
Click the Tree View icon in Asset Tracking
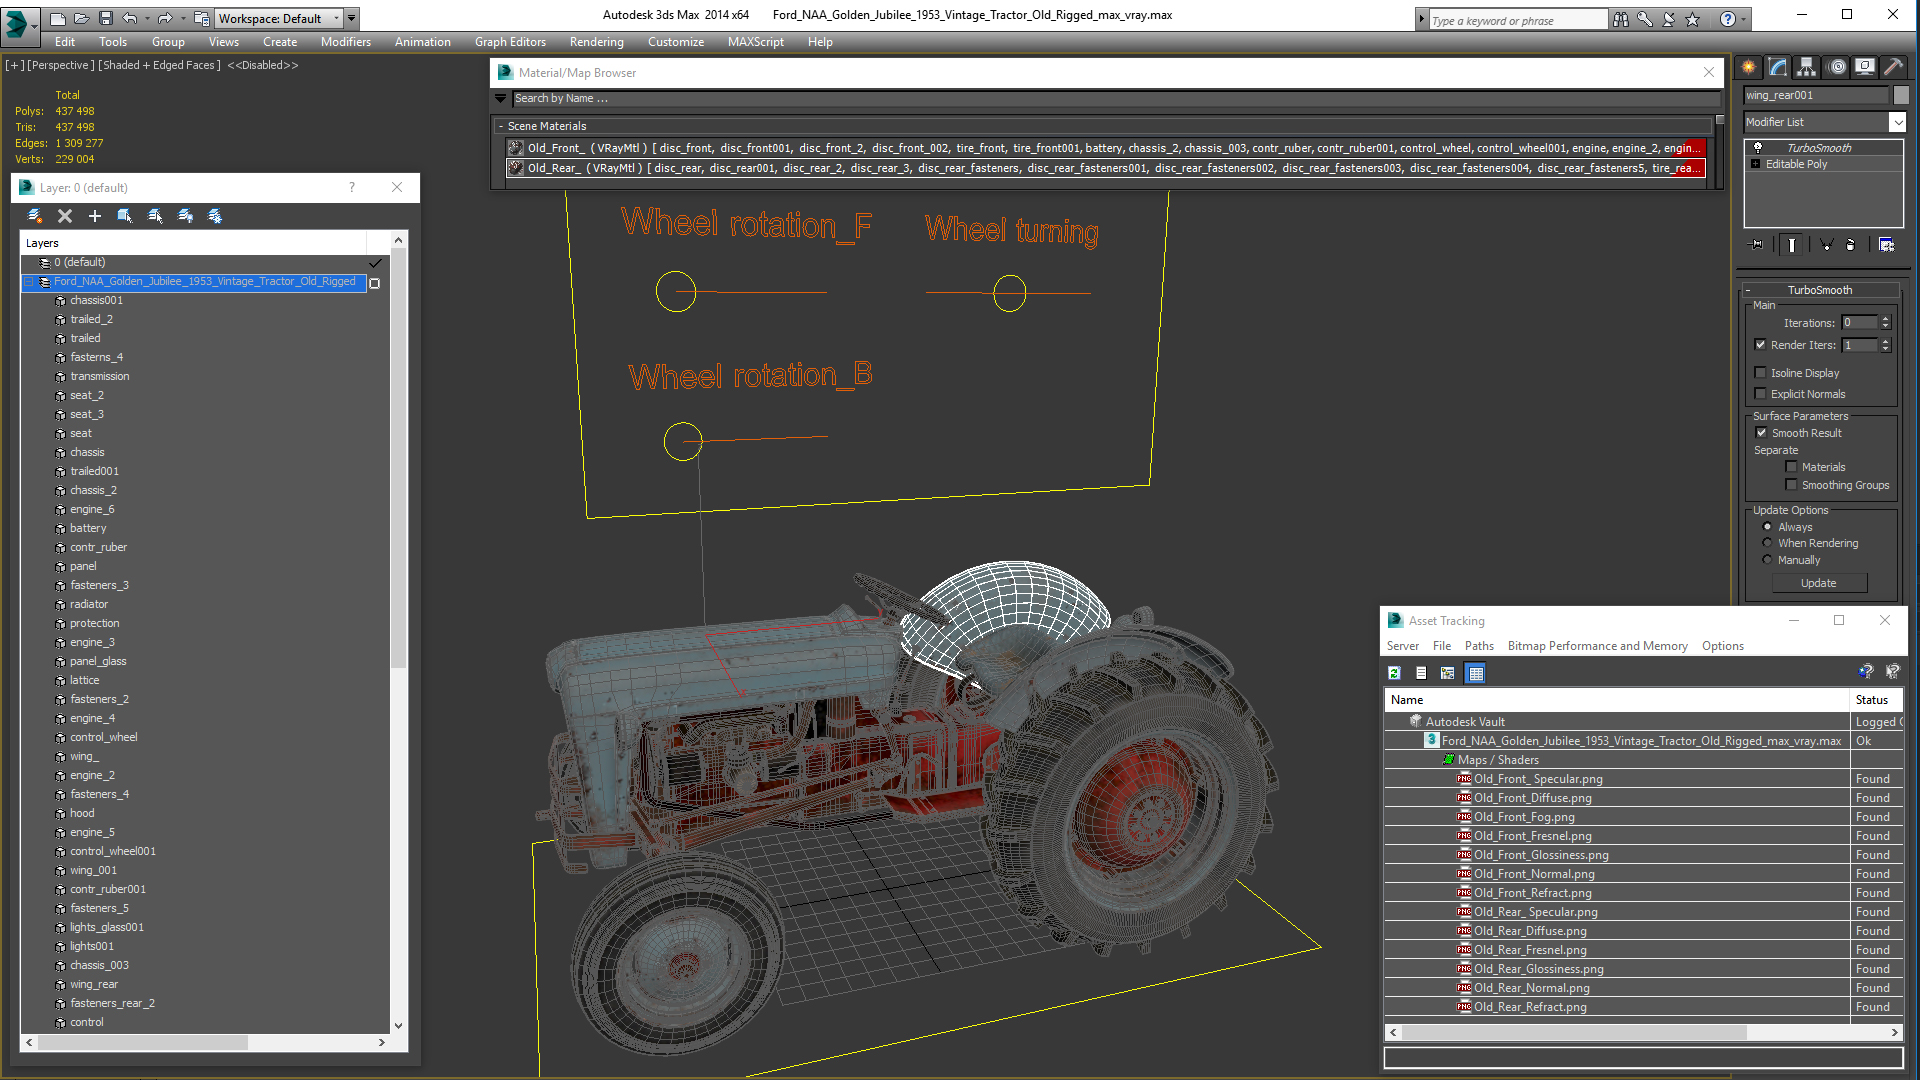1448,673
